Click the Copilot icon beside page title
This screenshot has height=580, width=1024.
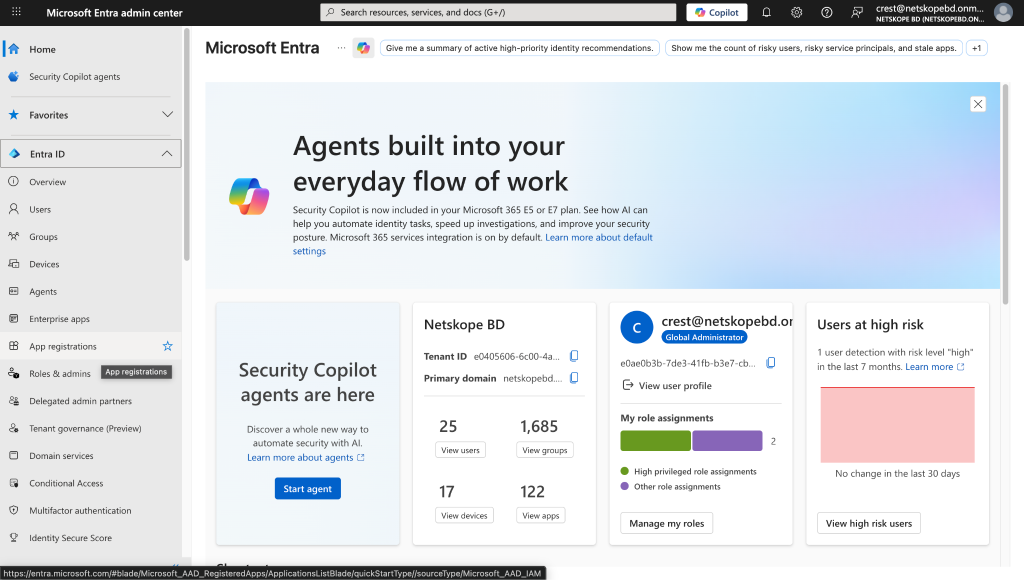(x=364, y=48)
